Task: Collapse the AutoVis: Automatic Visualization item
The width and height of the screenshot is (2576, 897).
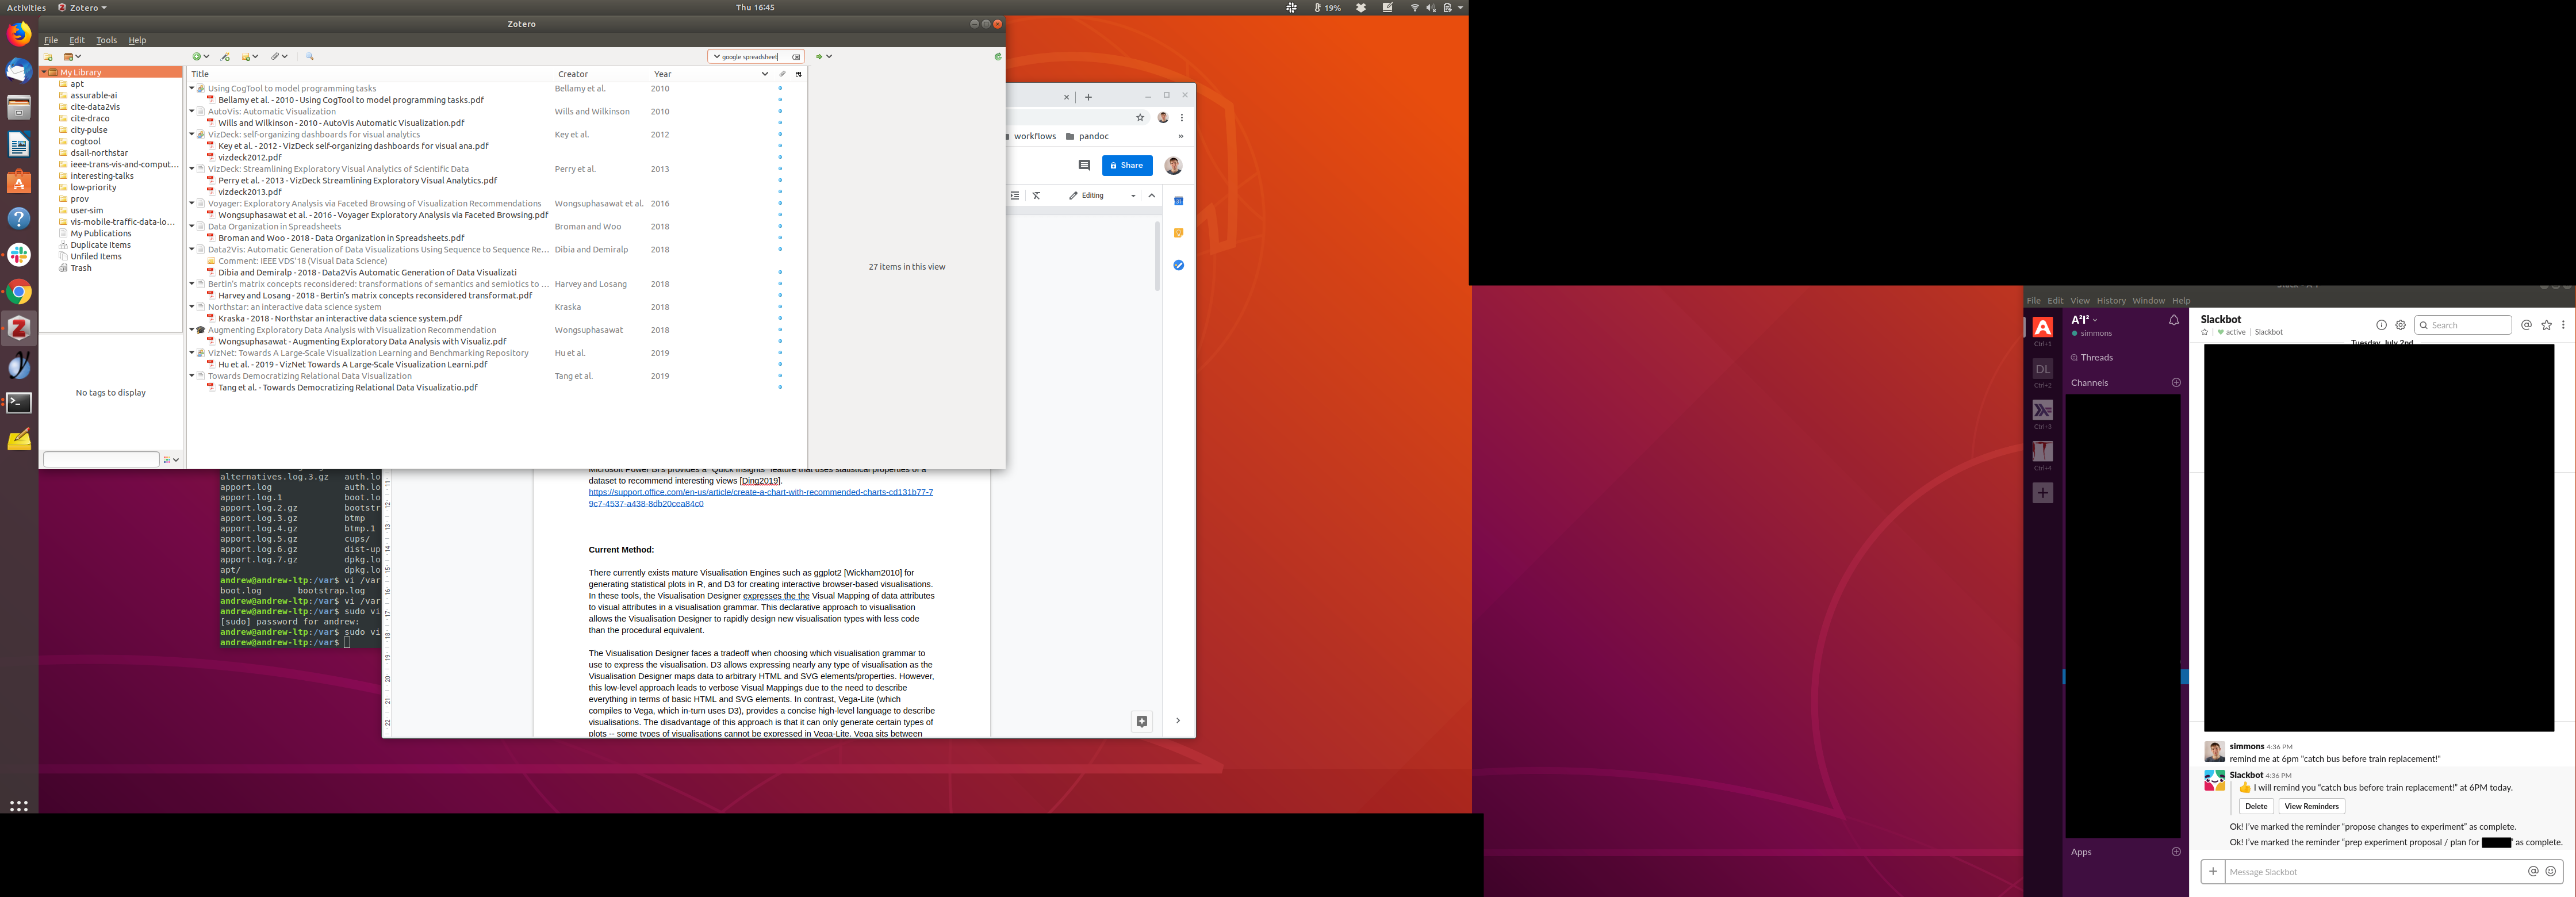Action: click(x=192, y=111)
